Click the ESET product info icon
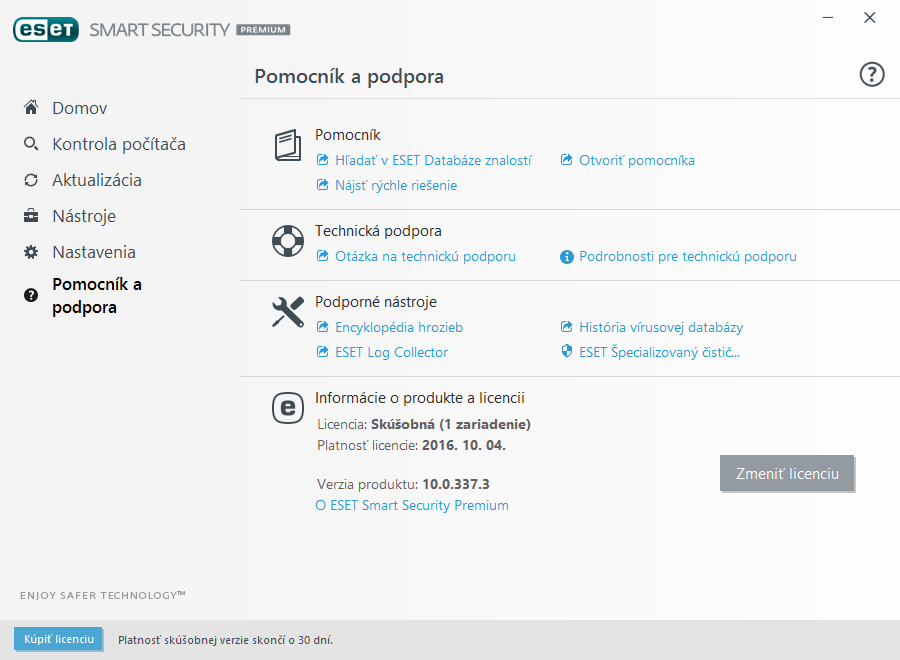This screenshot has width=900, height=660. point(288,407)
